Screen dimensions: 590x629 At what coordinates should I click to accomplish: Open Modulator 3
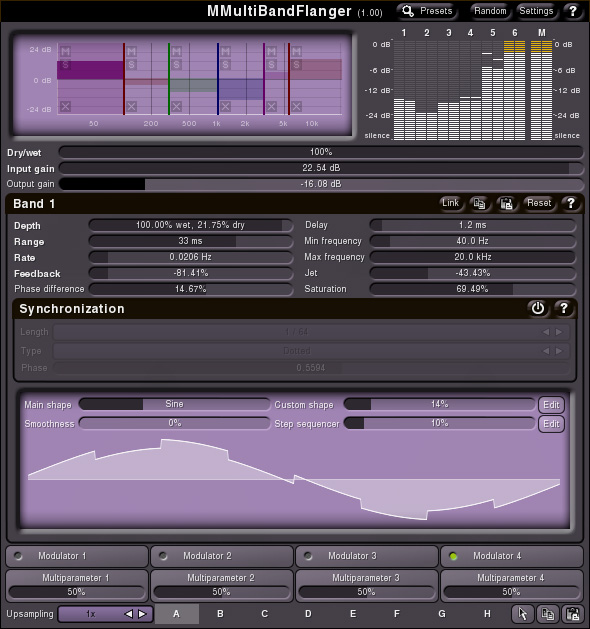[x=367, y=556]
